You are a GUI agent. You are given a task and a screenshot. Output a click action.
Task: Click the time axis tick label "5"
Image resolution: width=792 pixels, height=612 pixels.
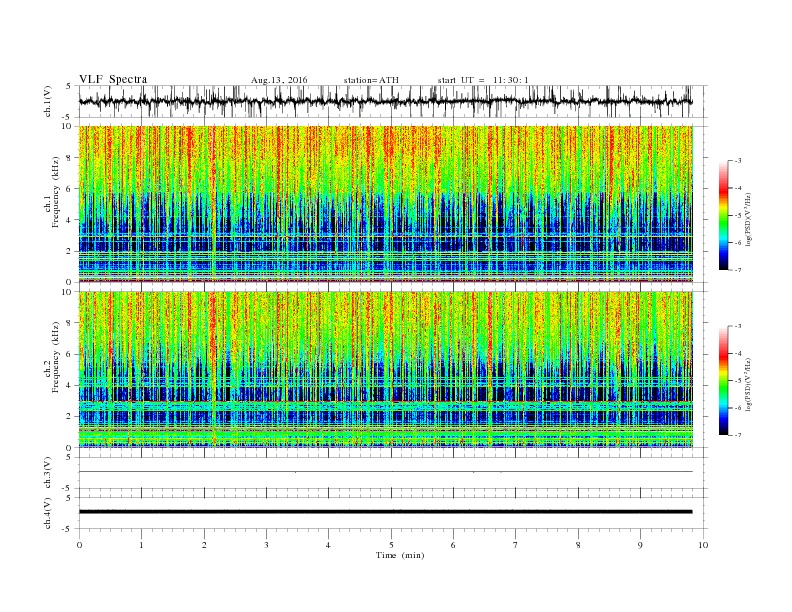391,545
